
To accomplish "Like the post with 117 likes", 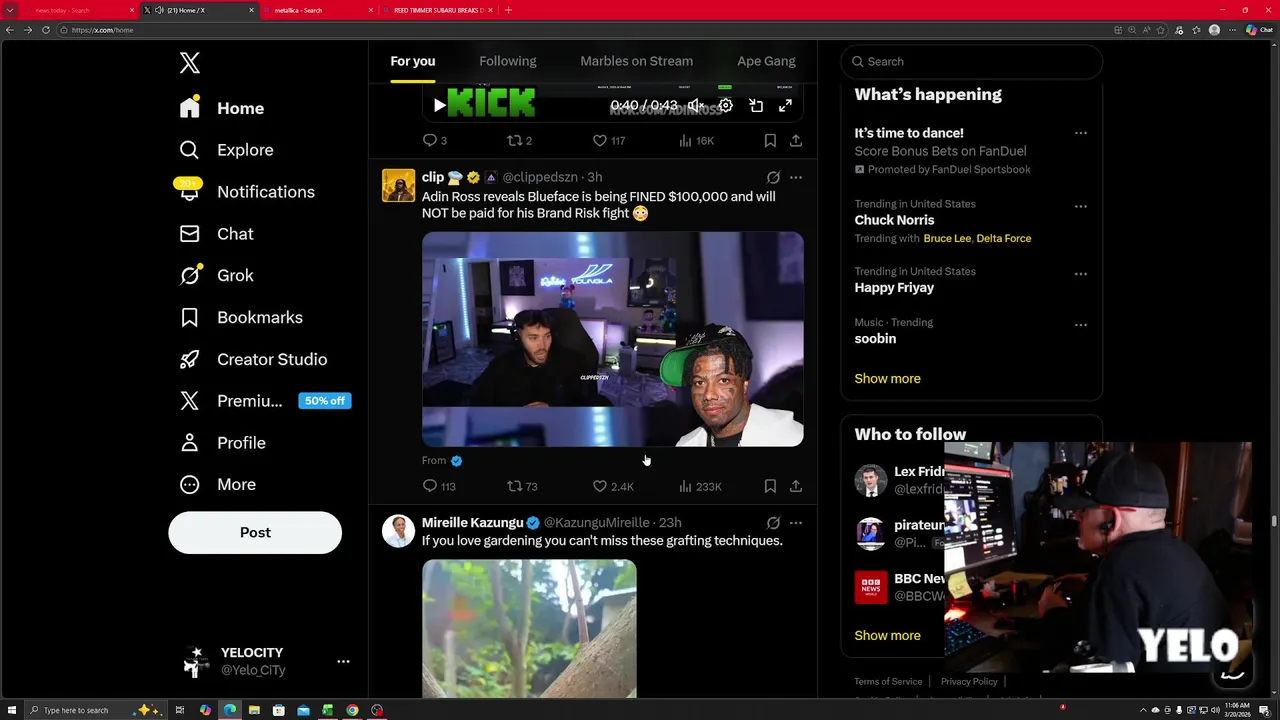I will (x=608, y=141).
